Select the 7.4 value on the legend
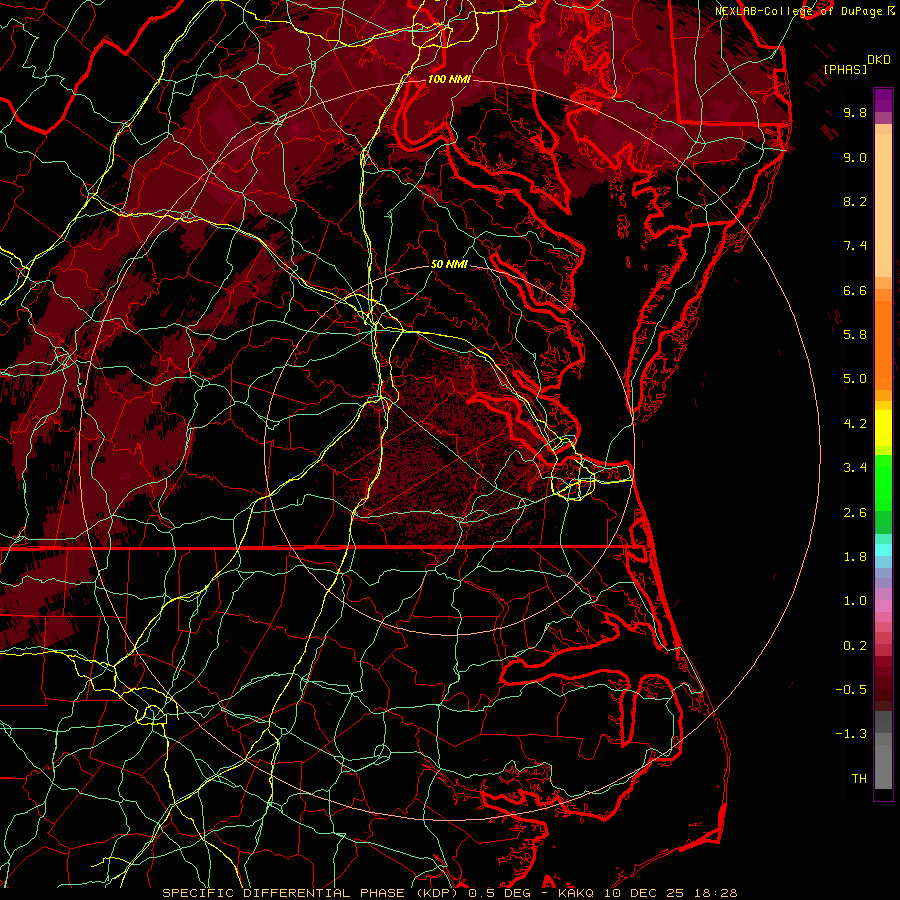Image resolution: width=900 pixels, height=900 pixels. click(x=855, y=246)
